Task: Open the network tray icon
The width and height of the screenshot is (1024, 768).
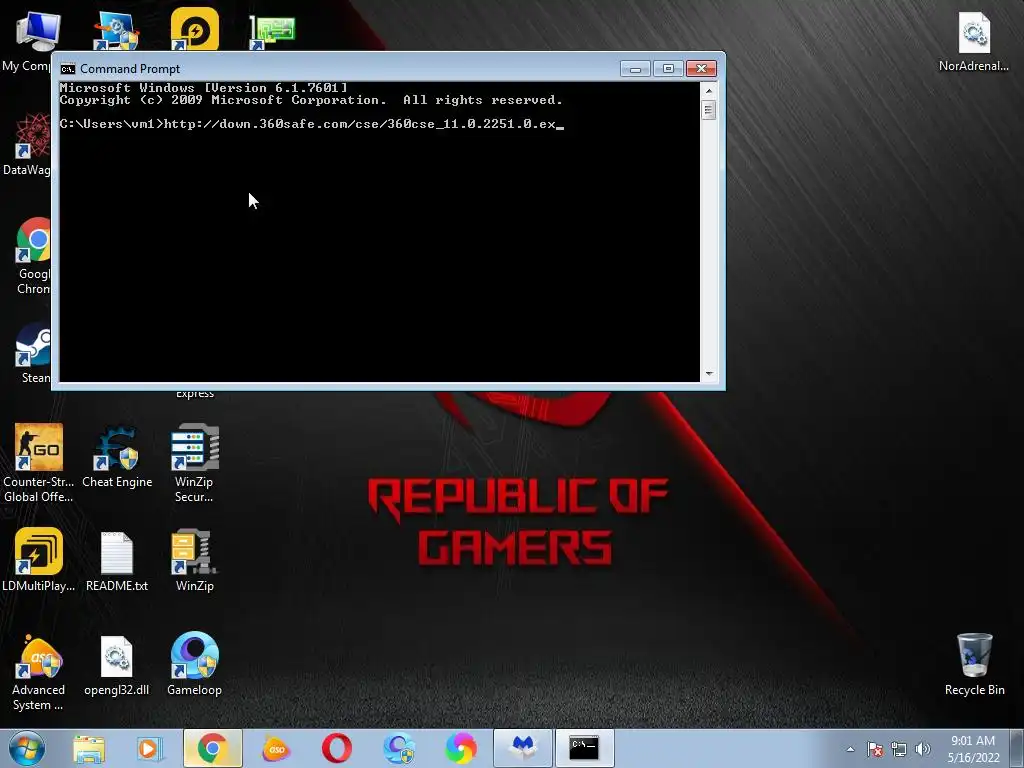Action: click(899, 749)
